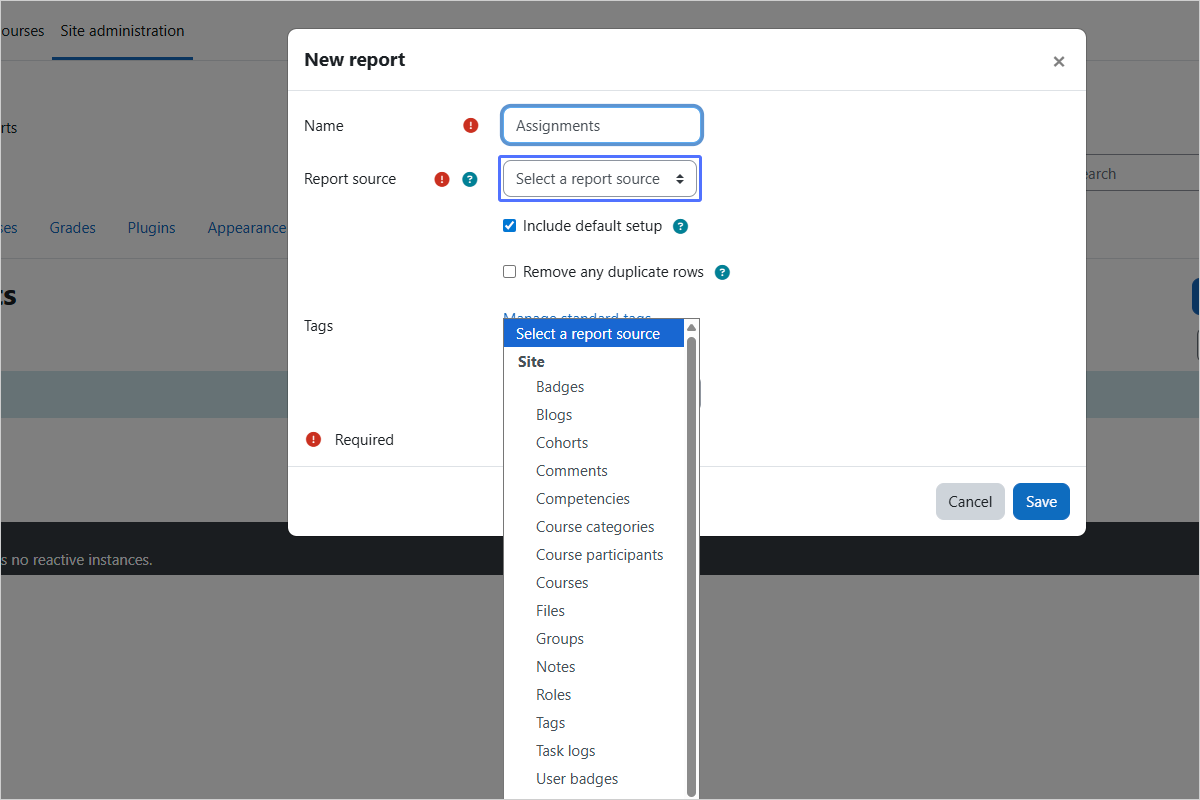Click the required icon beside Report source
Screen dimensions: 1200x800
point(442,180)
